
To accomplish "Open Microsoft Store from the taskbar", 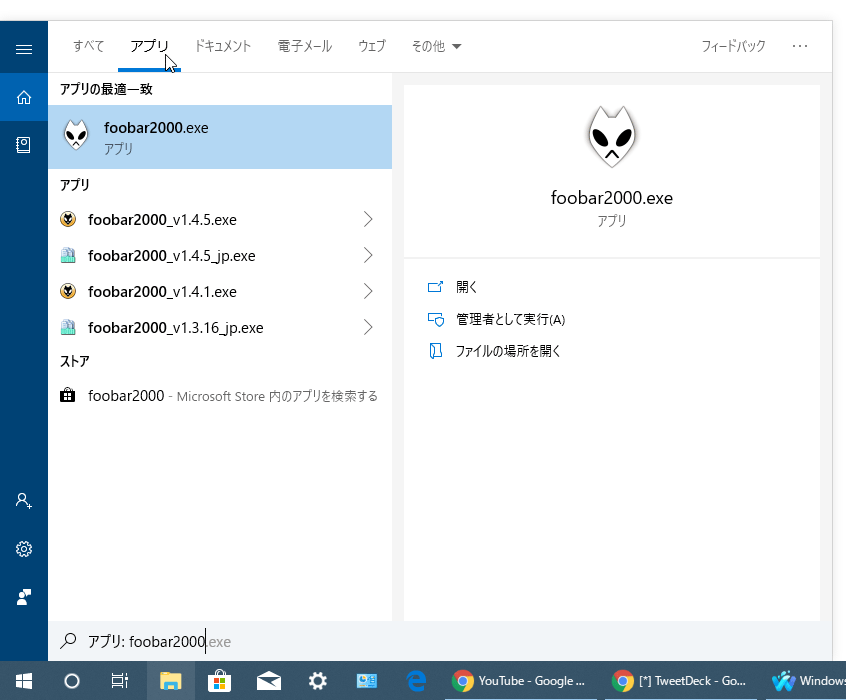I will click(x=220, y=681).
